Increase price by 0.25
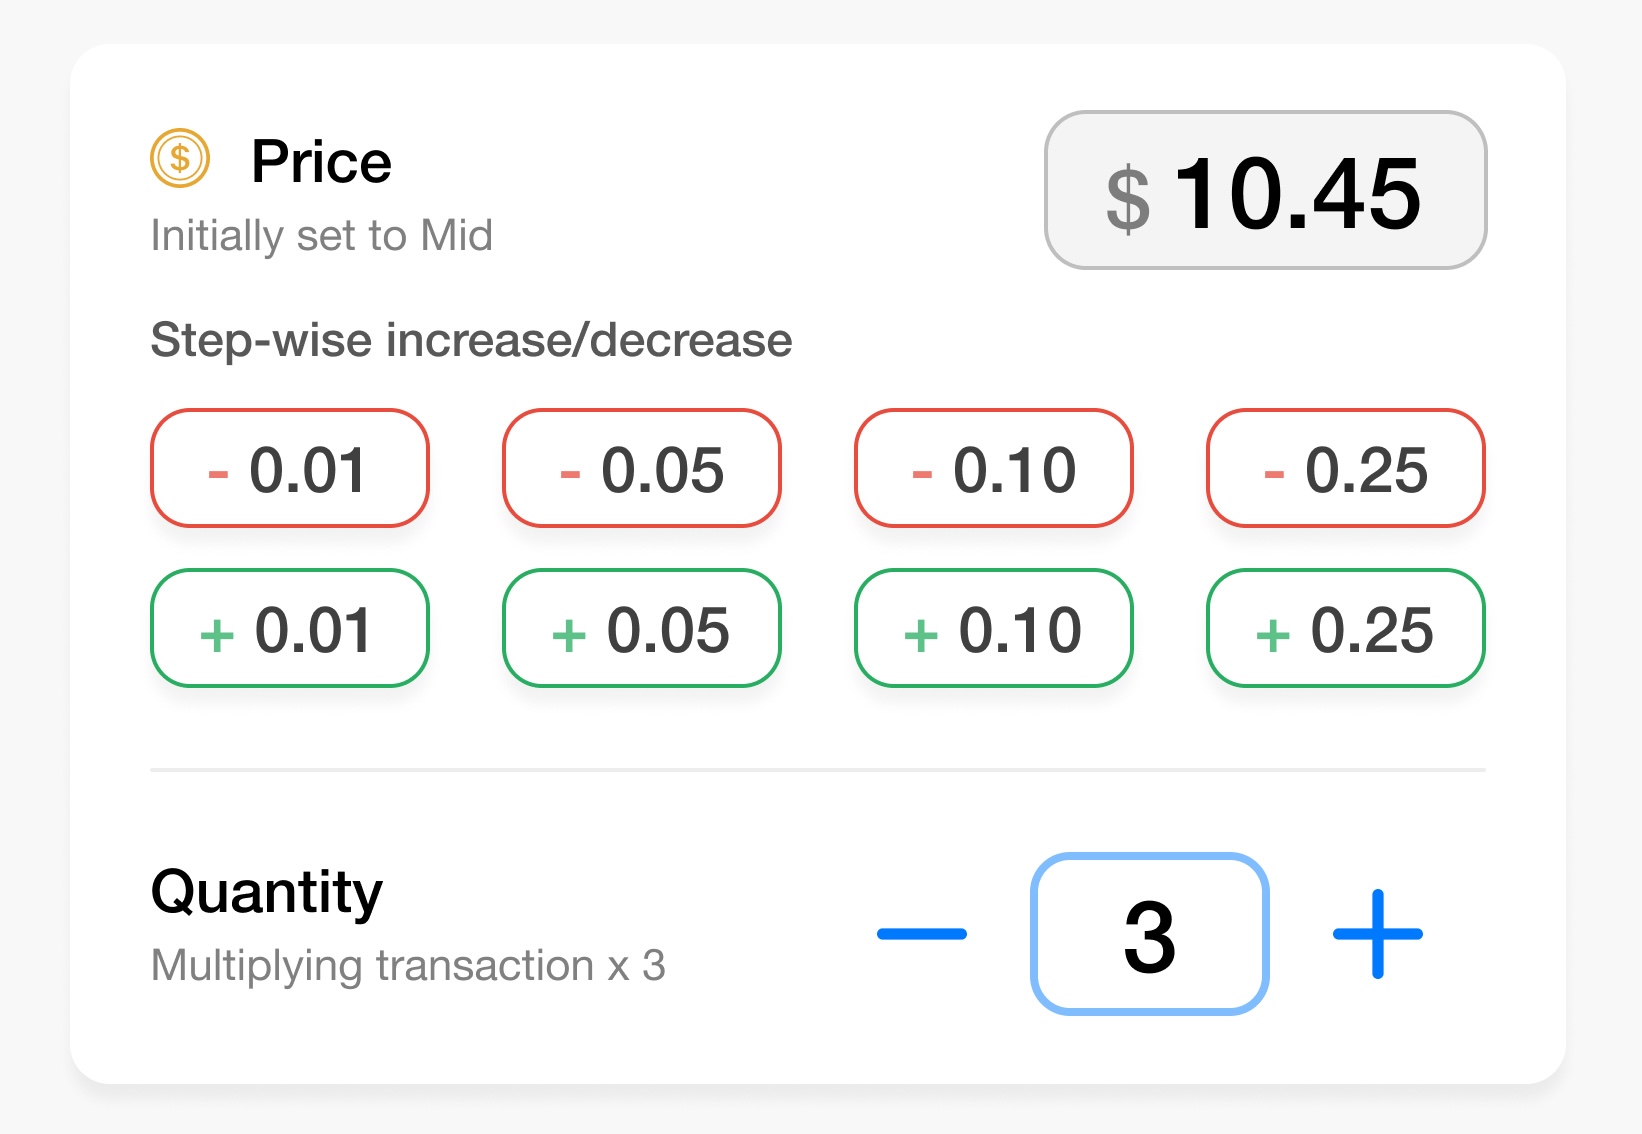Viewport: 1642px width, 1134px height. coord(1346,628)
